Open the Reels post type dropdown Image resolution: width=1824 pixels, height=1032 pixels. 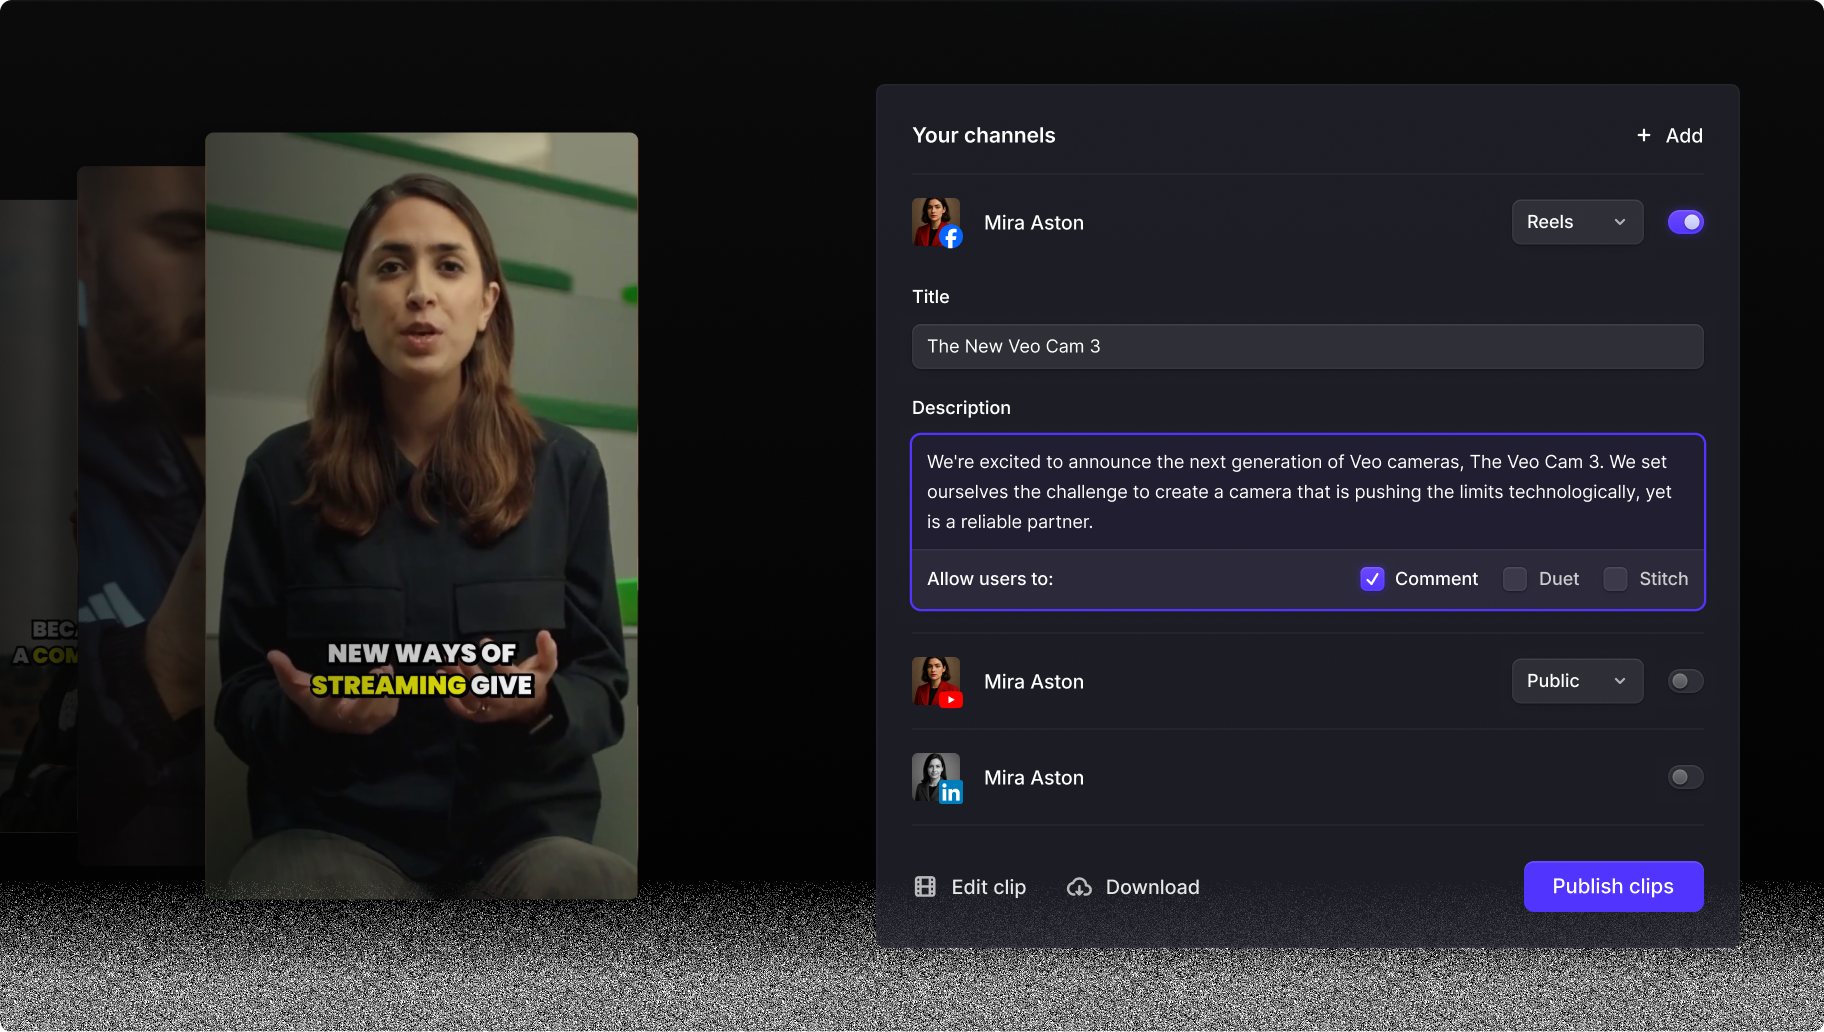pos(1577,222)
